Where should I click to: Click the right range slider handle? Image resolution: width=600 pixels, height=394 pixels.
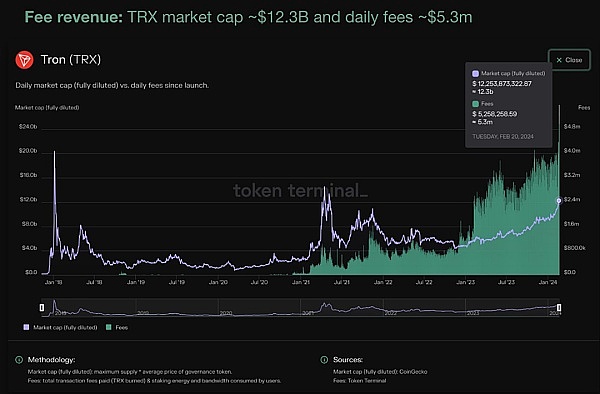click(559, 308)
